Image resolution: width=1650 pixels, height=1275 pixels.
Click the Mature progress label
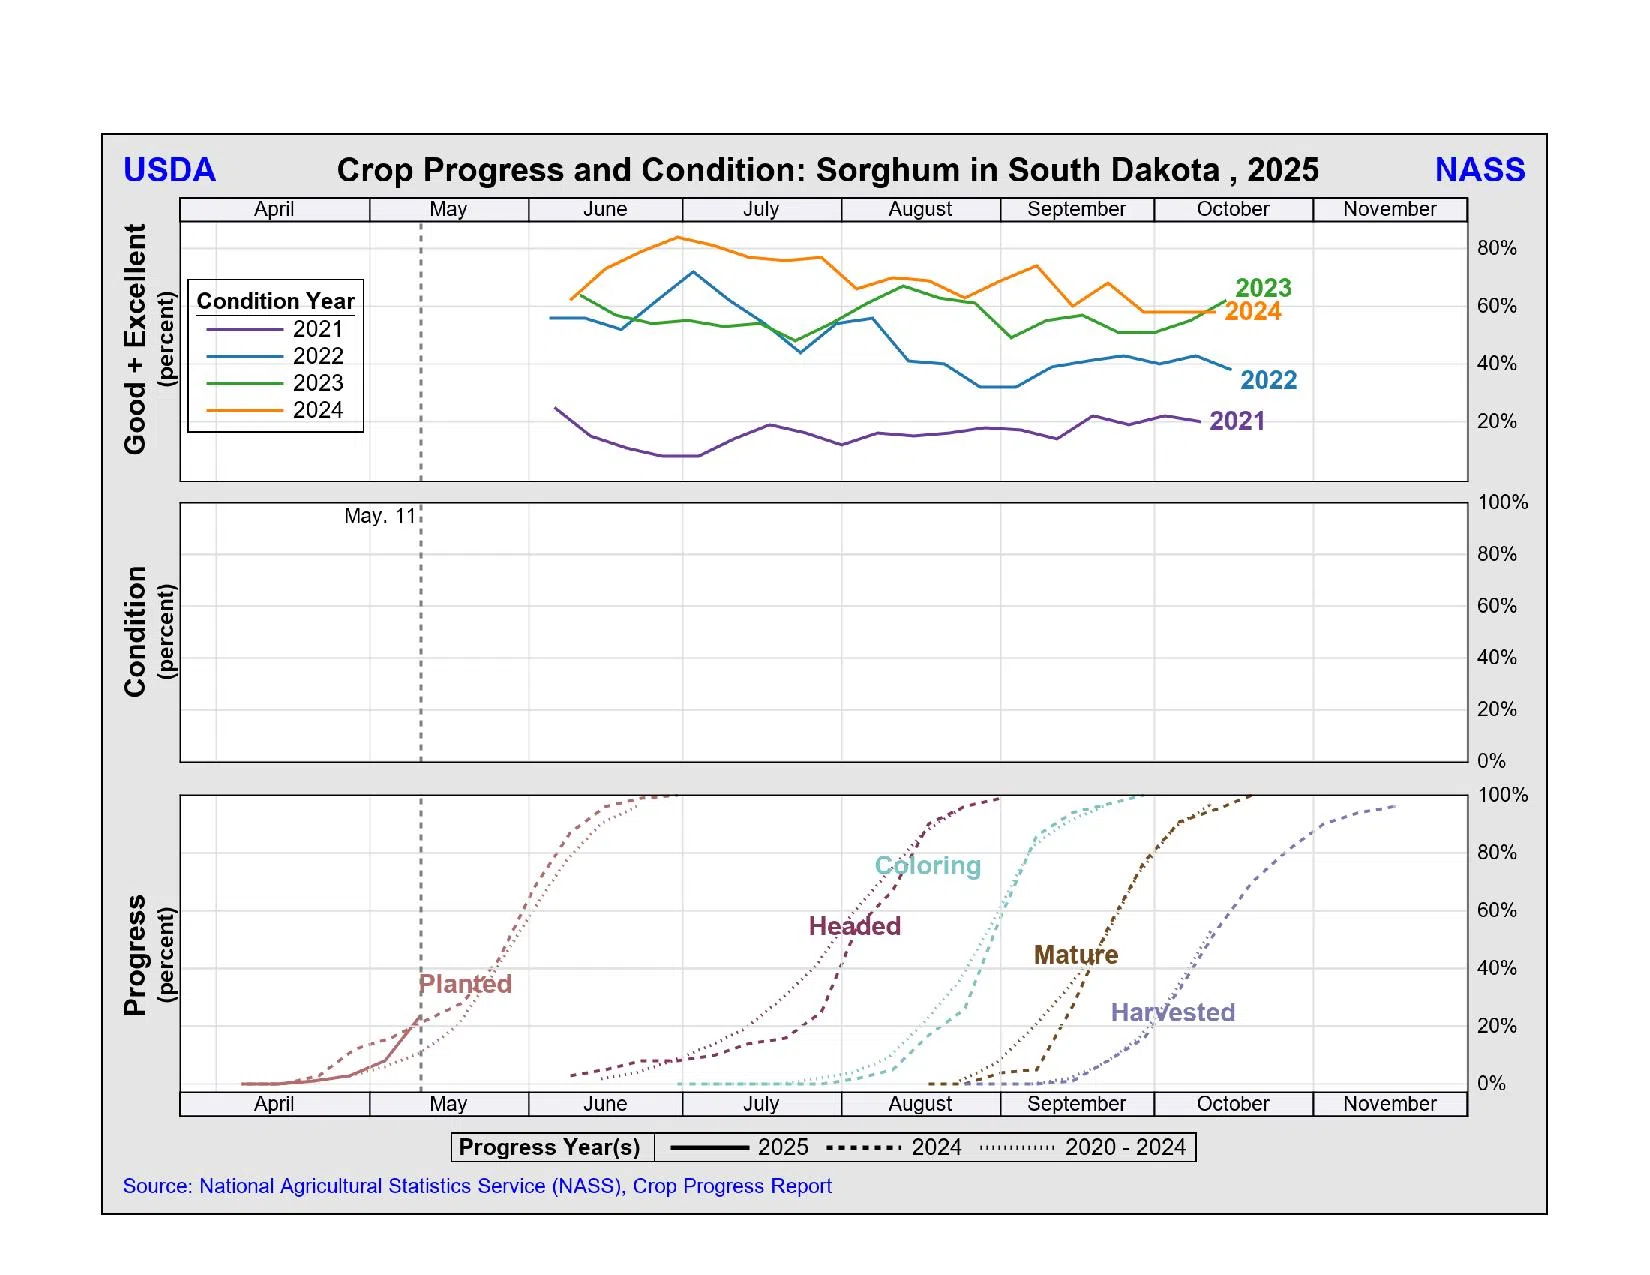pyautogui.click(x=1075, y=955)
